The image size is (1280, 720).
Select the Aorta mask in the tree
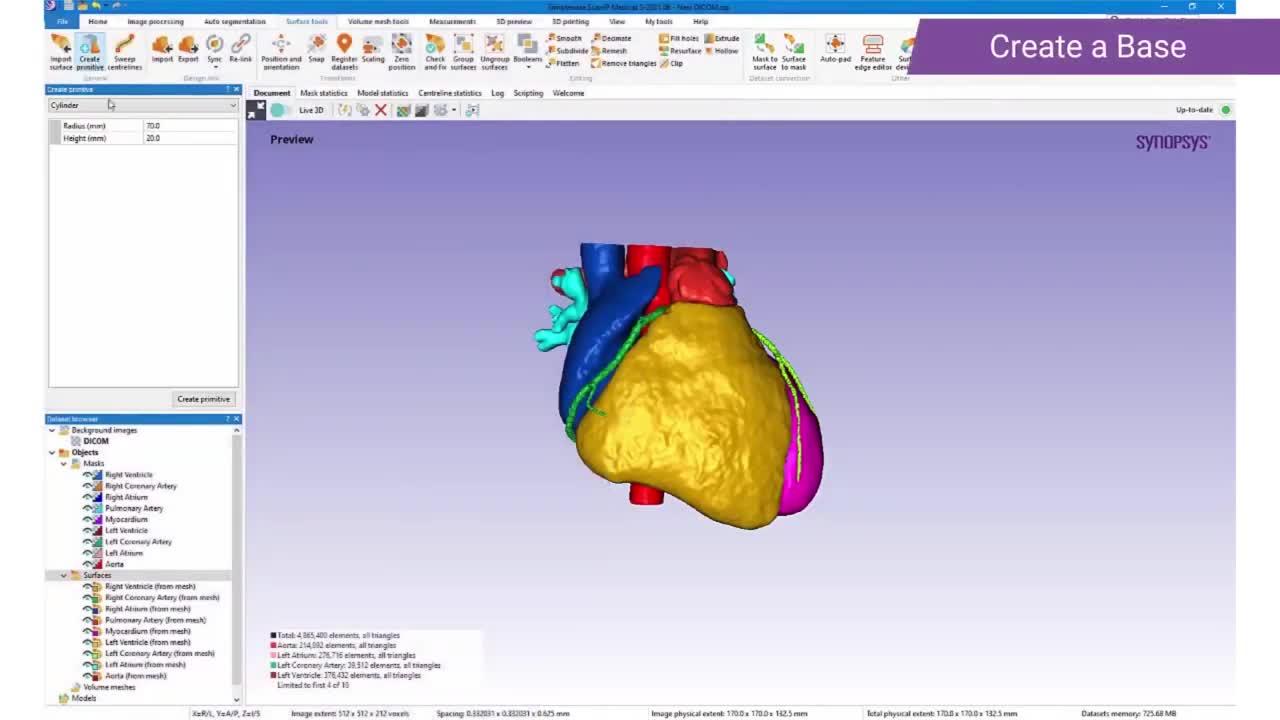[x=114, y=563]
